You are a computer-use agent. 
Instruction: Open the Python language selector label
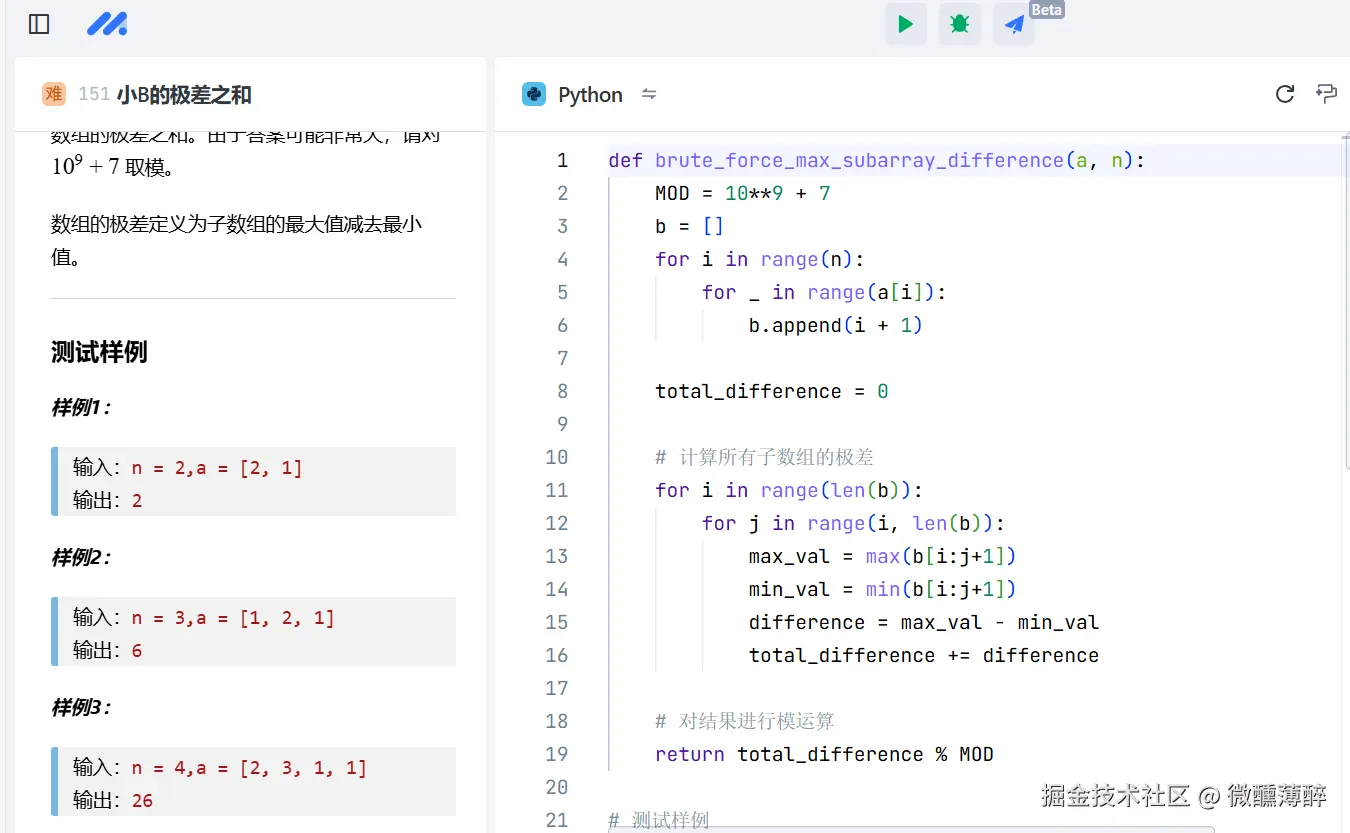590,95
